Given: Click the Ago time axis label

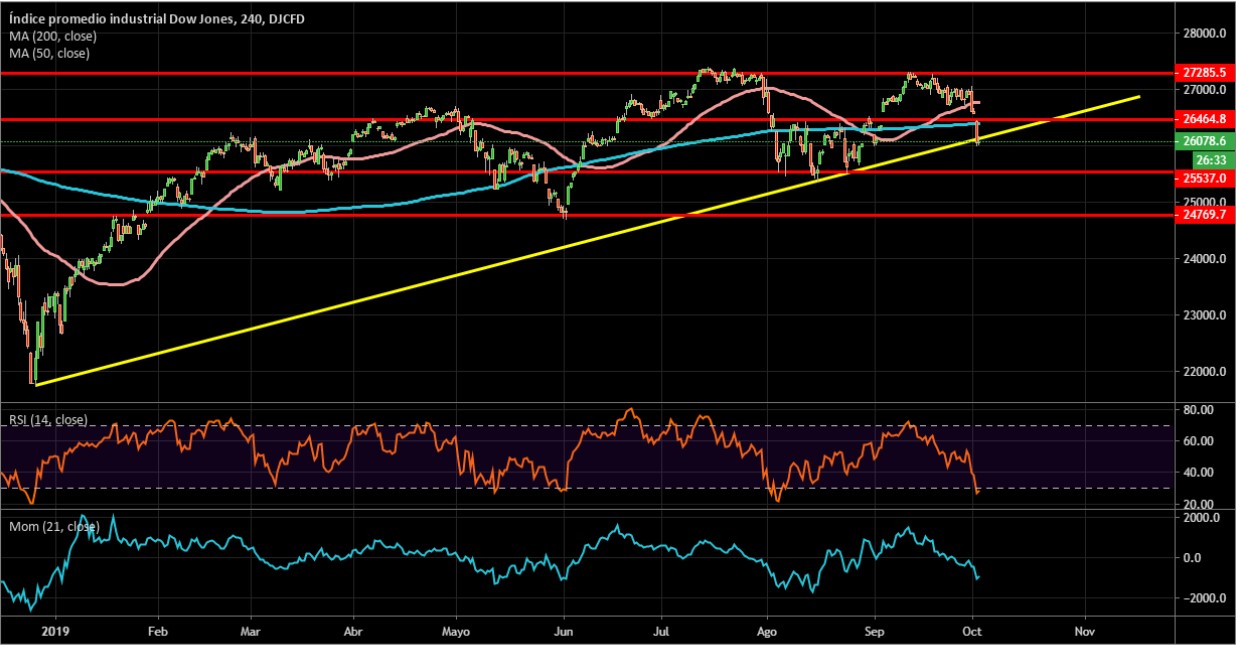Looking at the screenshot, I should point(768,632).
